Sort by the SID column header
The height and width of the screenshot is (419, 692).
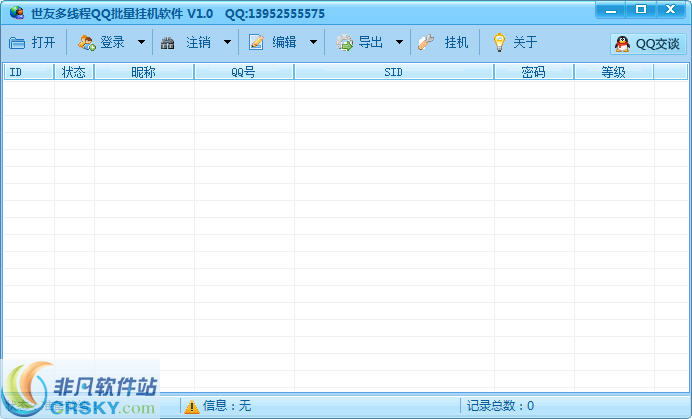point(394,72)
